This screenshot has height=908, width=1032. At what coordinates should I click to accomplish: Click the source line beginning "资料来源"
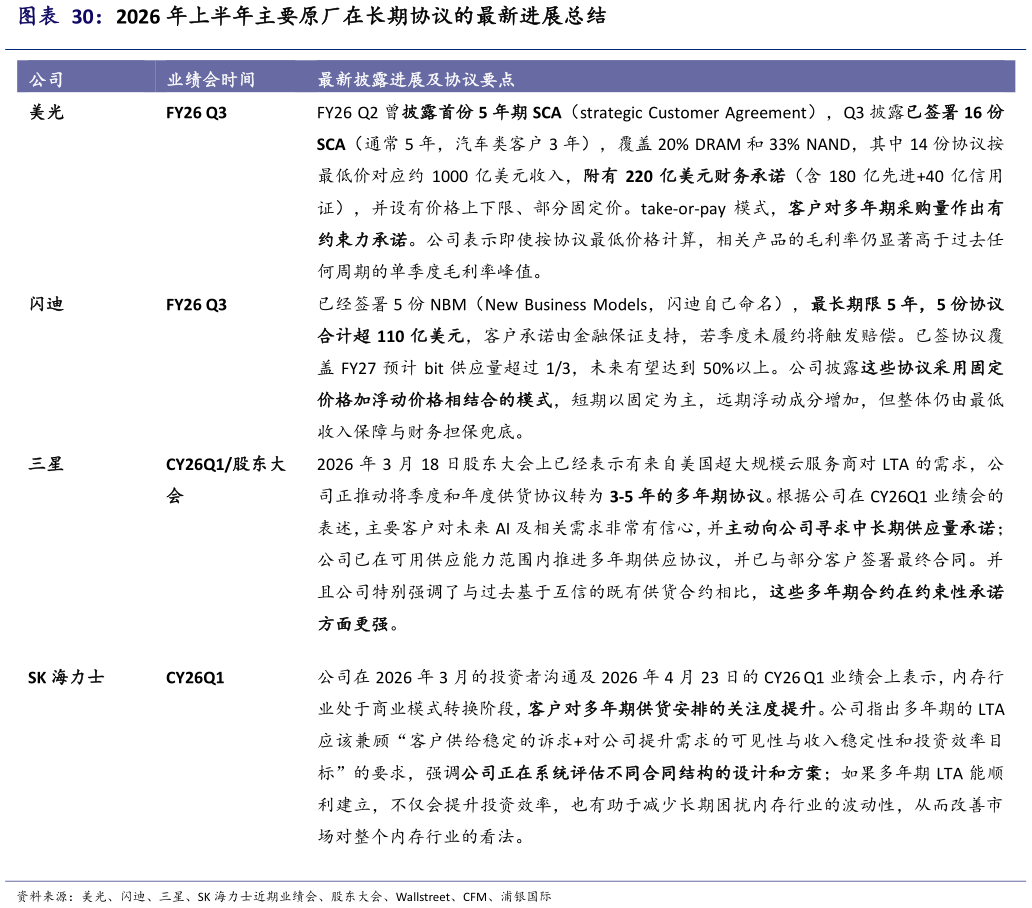(x=284, y=897)
